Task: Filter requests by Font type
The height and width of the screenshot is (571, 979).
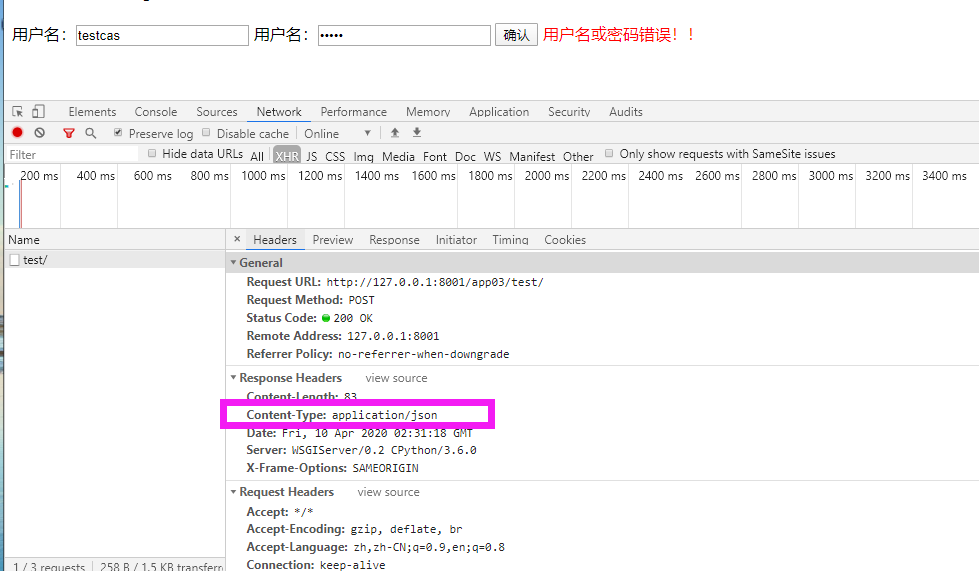Action: click(435, 156)
